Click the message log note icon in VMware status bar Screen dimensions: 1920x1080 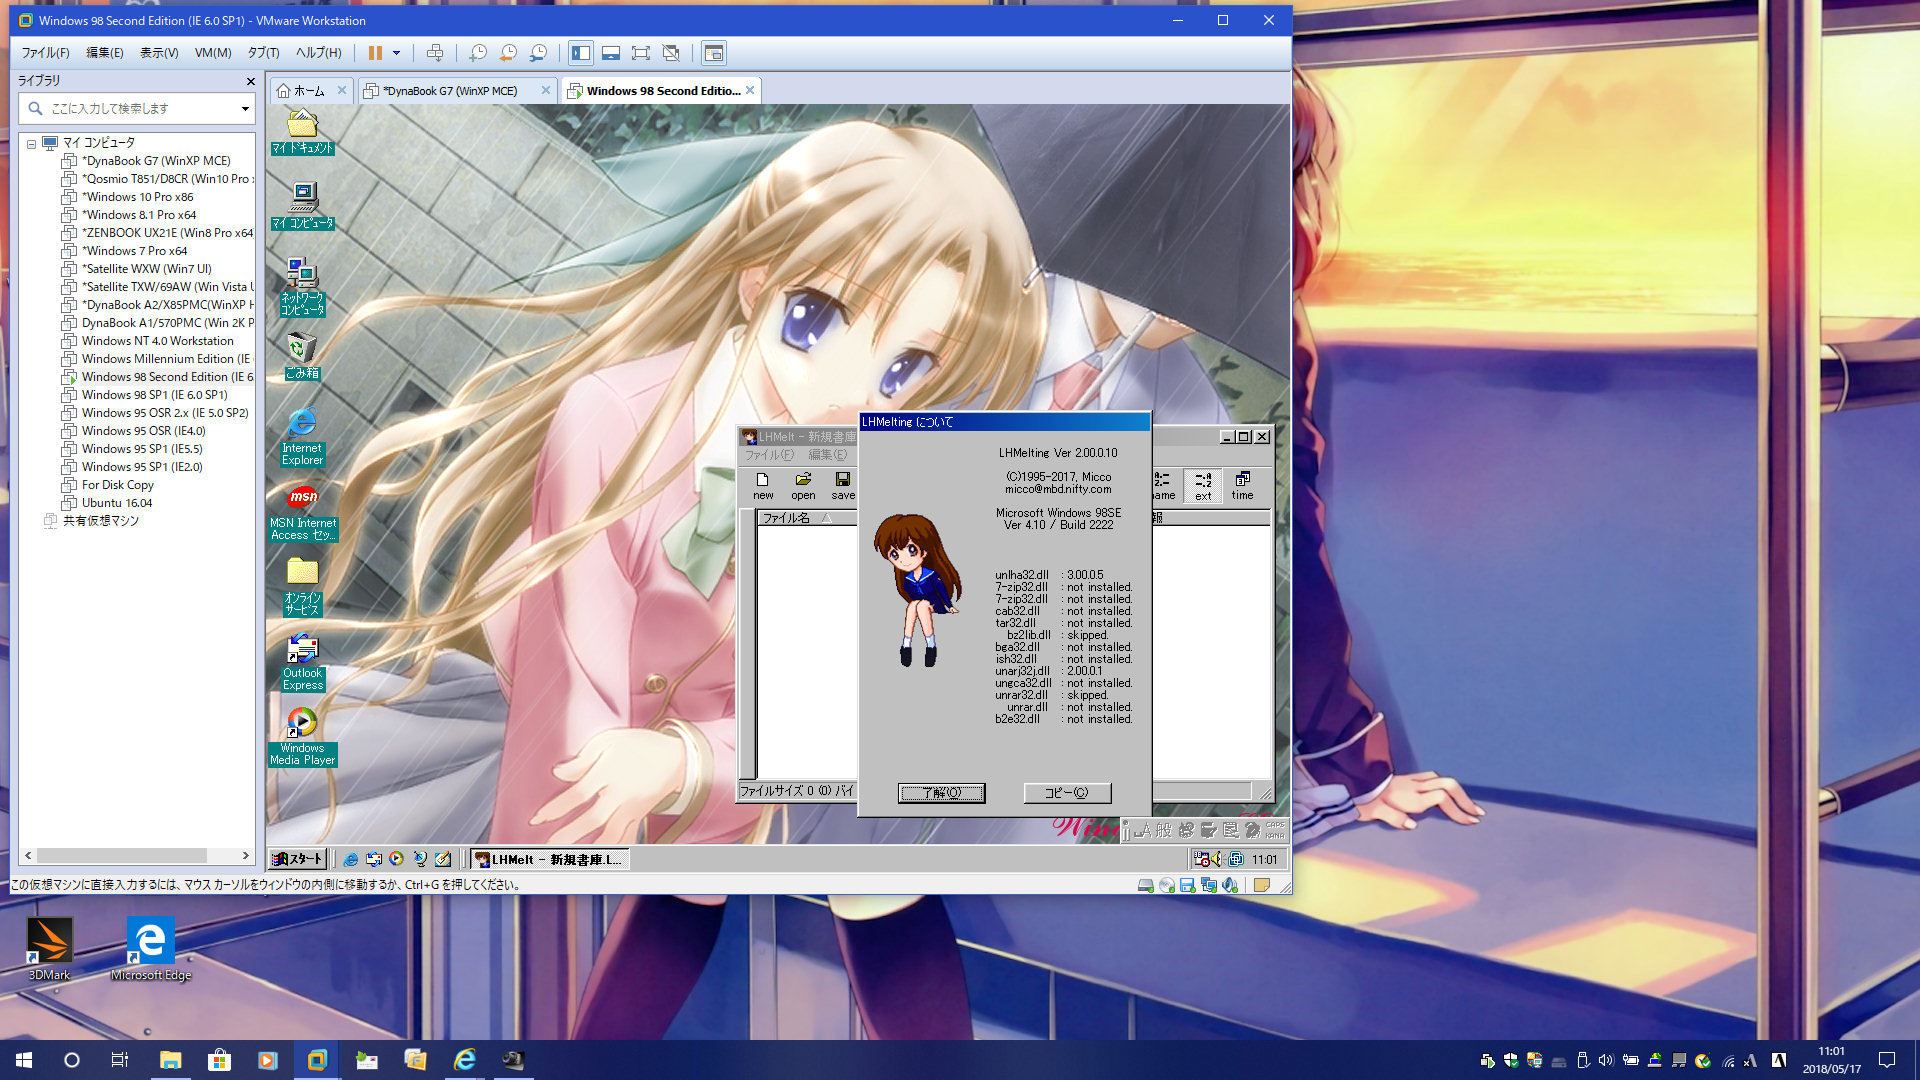coord(1262,885)
